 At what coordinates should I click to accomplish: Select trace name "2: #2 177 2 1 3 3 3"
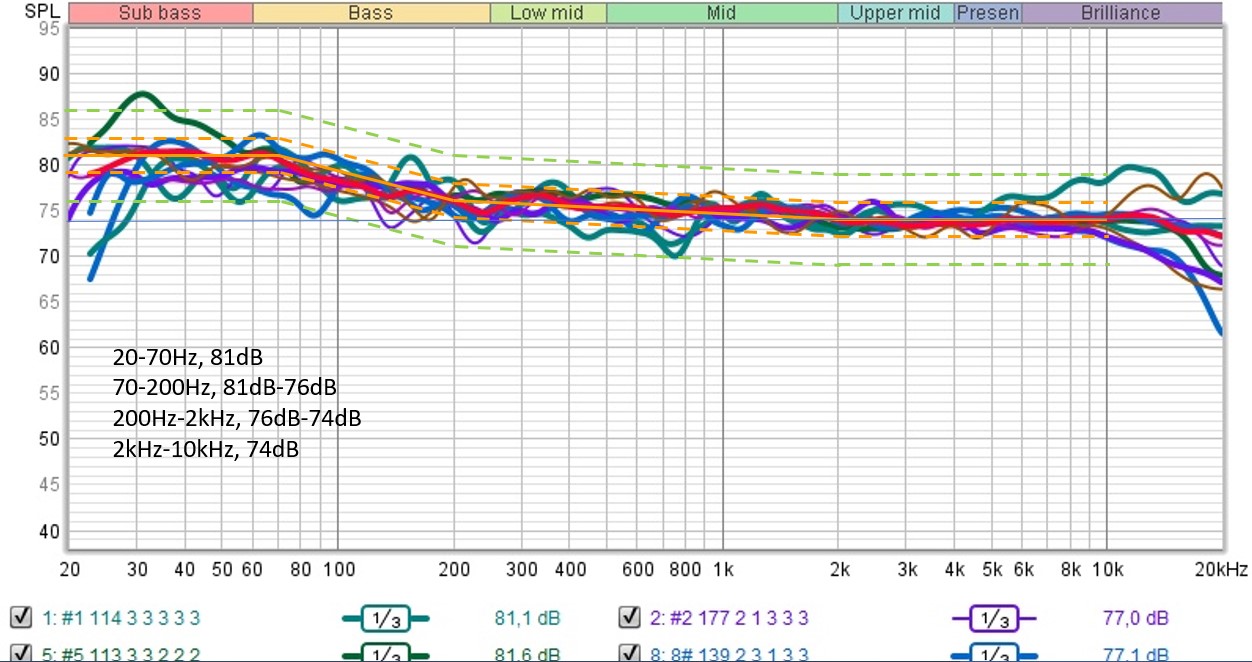[x=728, y=618]
